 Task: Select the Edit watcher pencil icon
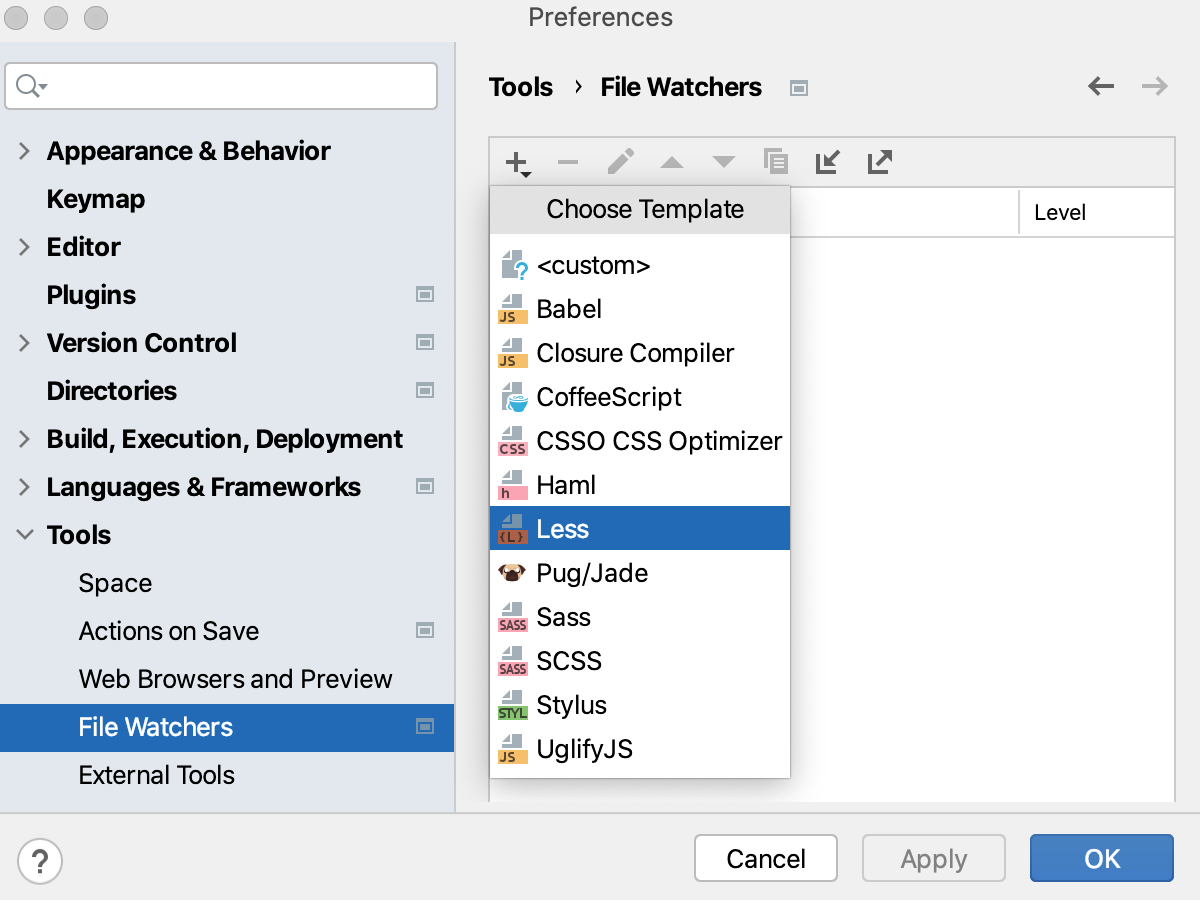point(620,161)
